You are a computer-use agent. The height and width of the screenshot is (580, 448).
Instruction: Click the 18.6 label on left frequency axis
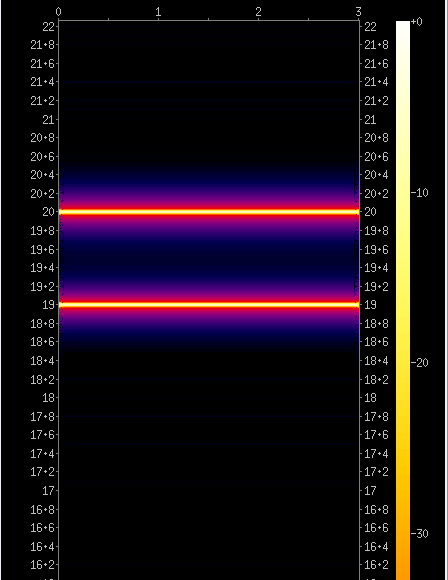tap(43, 342)
